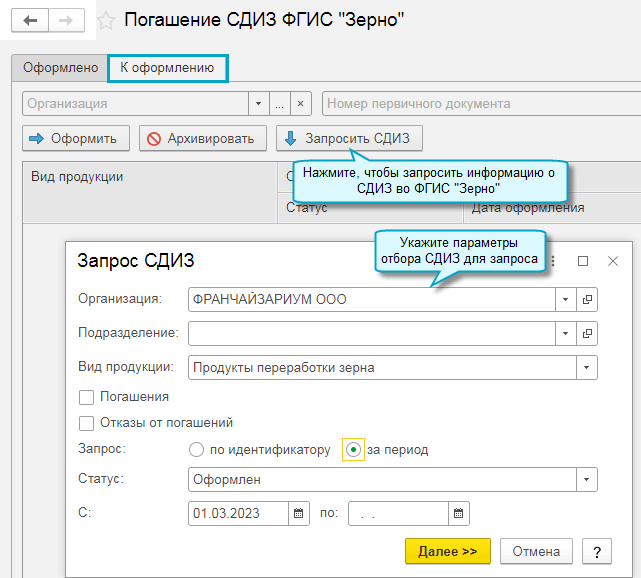This screenshot has width=641, height=578.
Task: Click the Организация field with ФРАНЧАЙЗАРИУМ ООО
Action: coord(372,300)
